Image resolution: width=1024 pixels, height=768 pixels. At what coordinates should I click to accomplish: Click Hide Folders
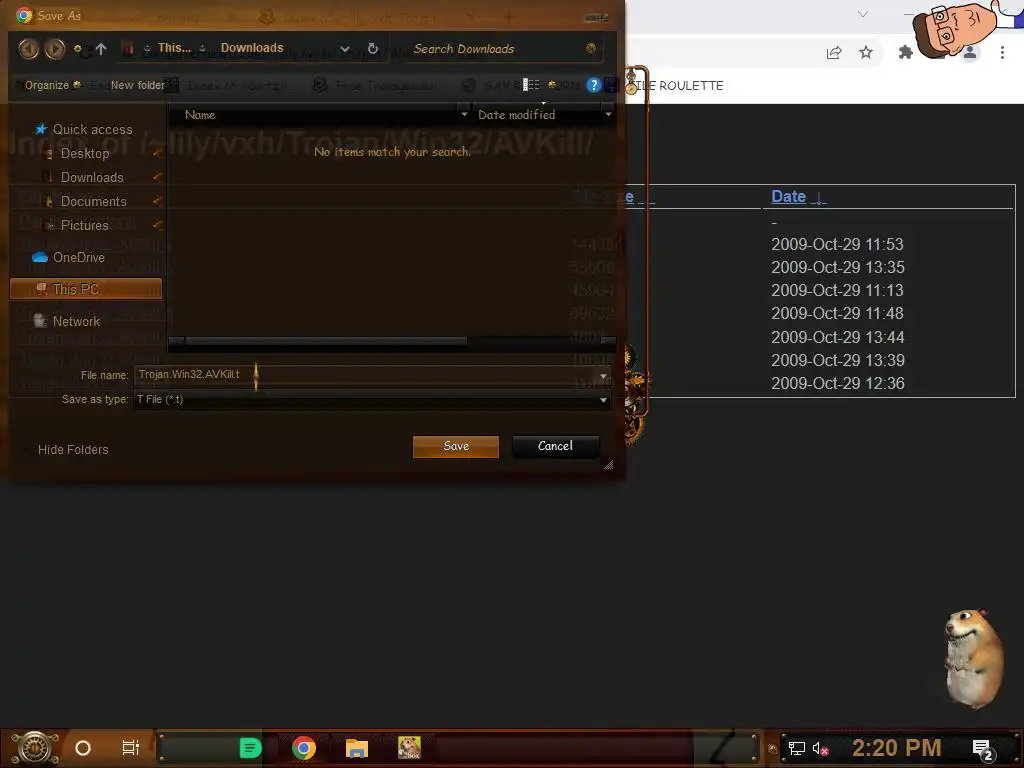click(x=72, y=450)
